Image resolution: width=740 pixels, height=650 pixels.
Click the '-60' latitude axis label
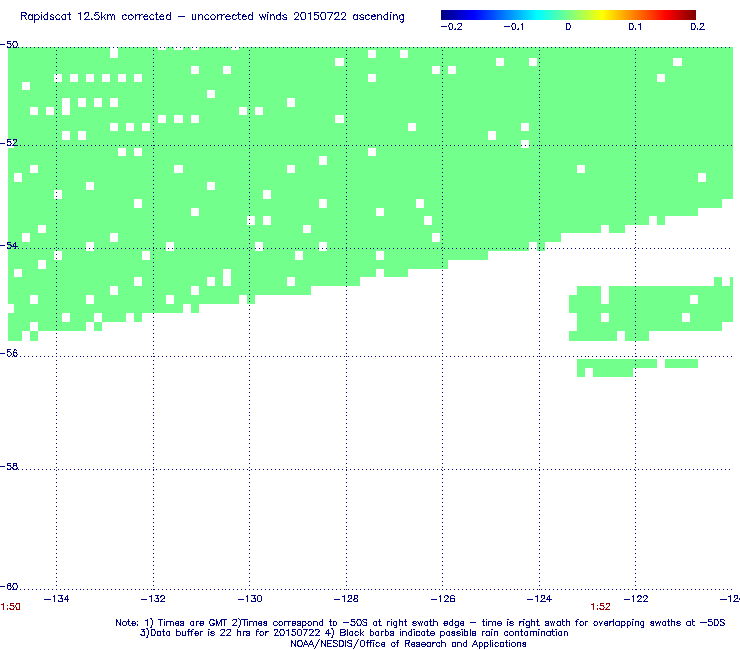[x=9, y=586]
